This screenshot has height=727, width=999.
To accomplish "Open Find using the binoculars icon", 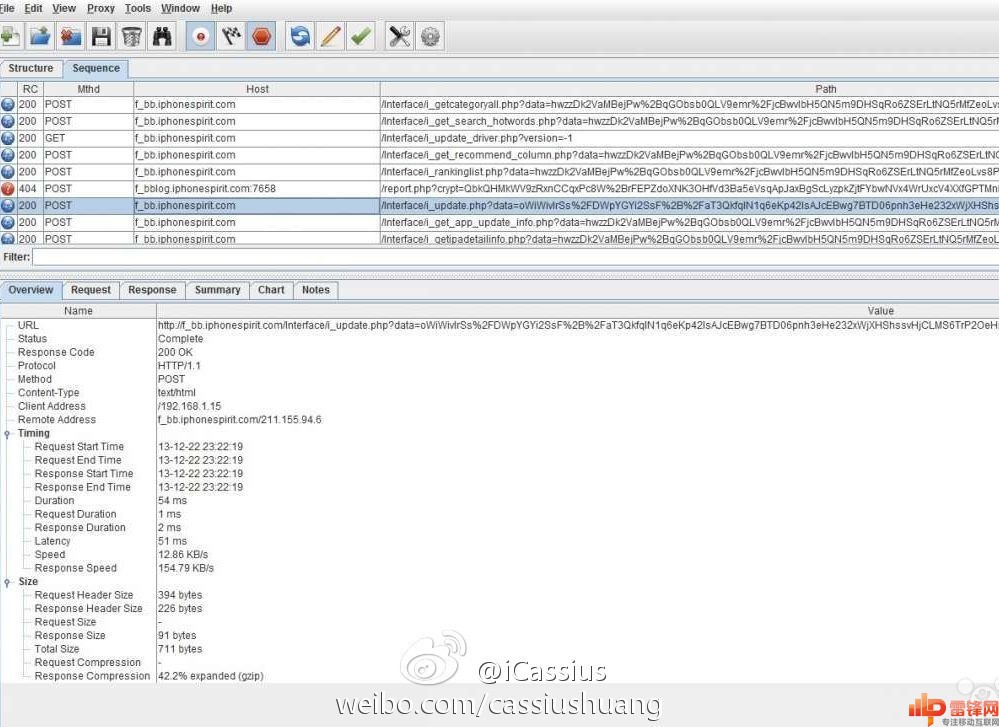I will tap(162, 37).
